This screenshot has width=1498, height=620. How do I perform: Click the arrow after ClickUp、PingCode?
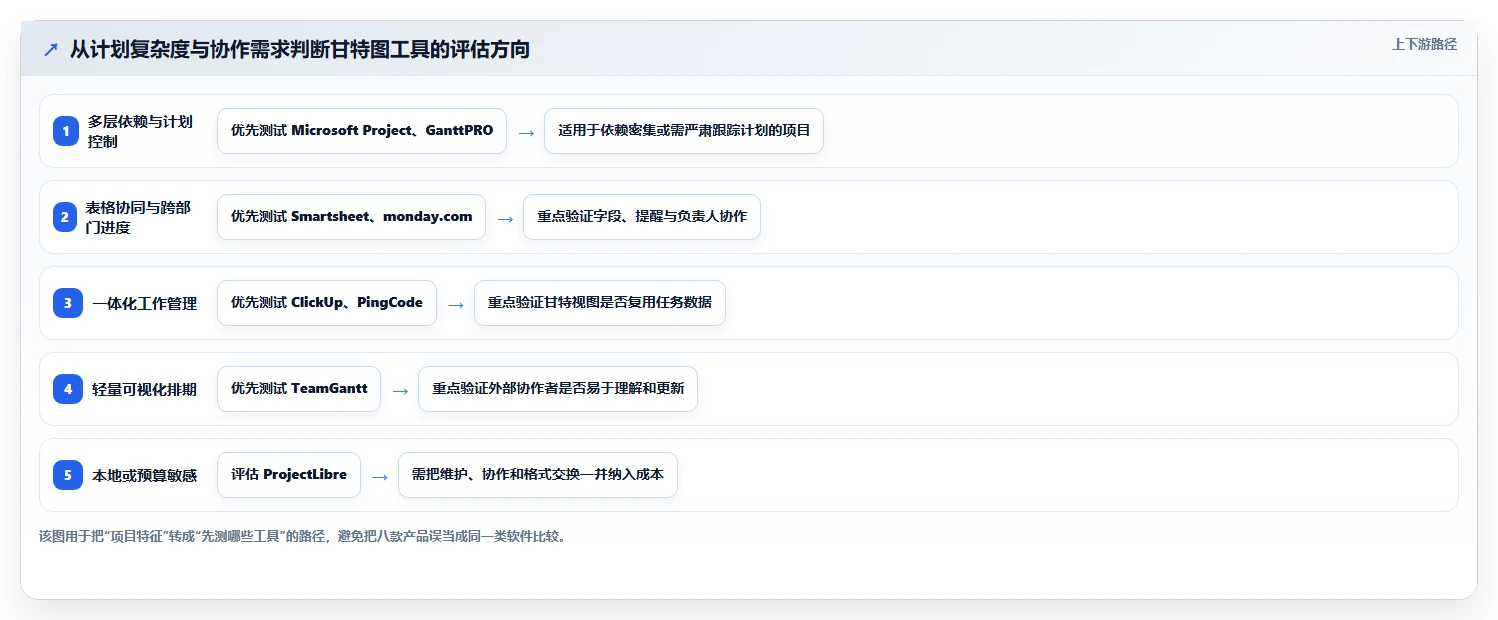coord(456,304)
